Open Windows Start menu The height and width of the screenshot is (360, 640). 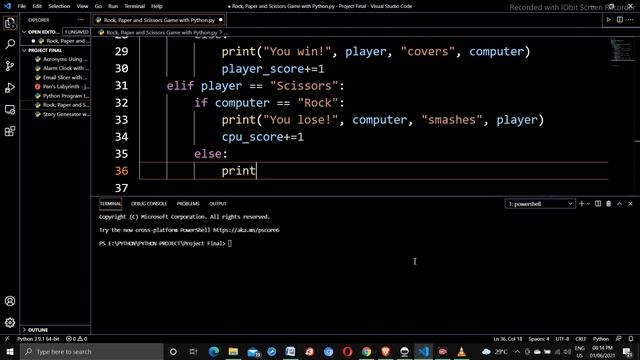click(x=10, y=351)
